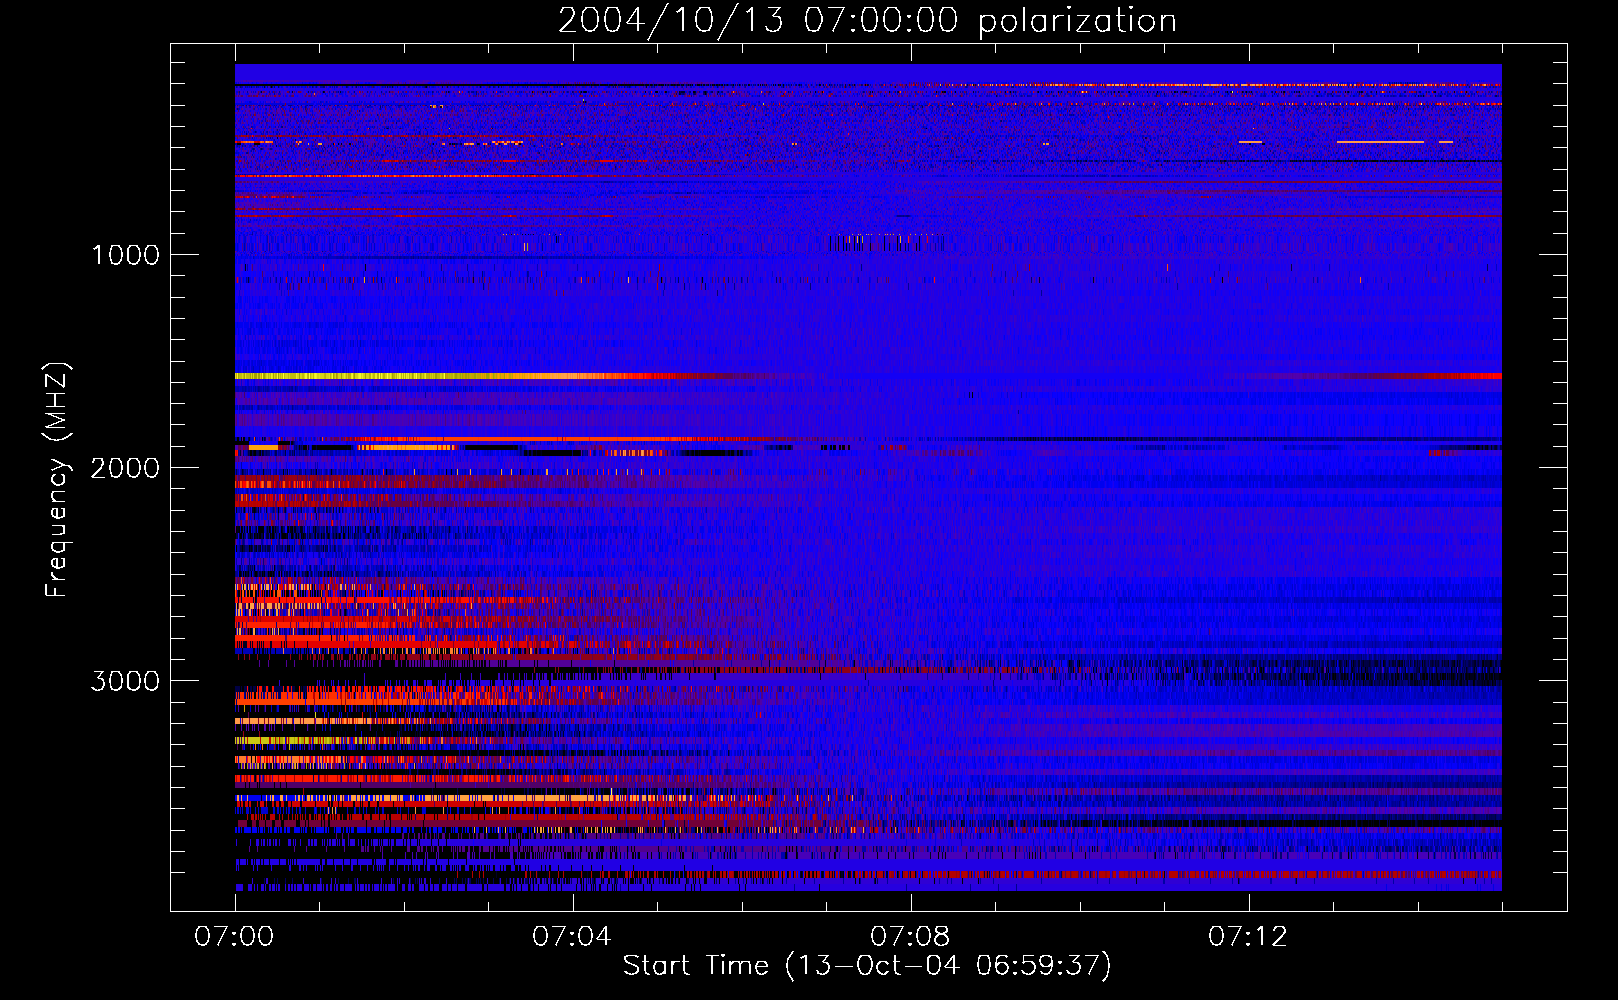Select the 1000 frequency axis label

click(x=125, y=255)
